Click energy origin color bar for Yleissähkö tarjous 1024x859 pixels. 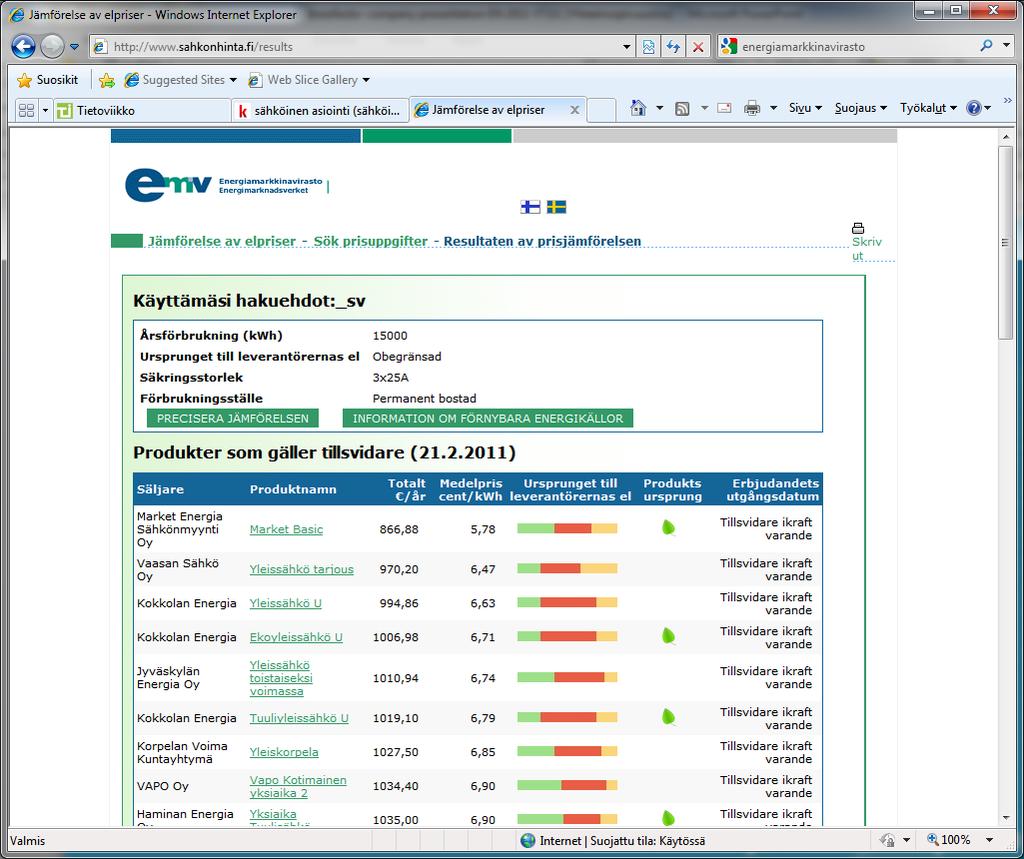pyautogui.click(x=567, y=568)
